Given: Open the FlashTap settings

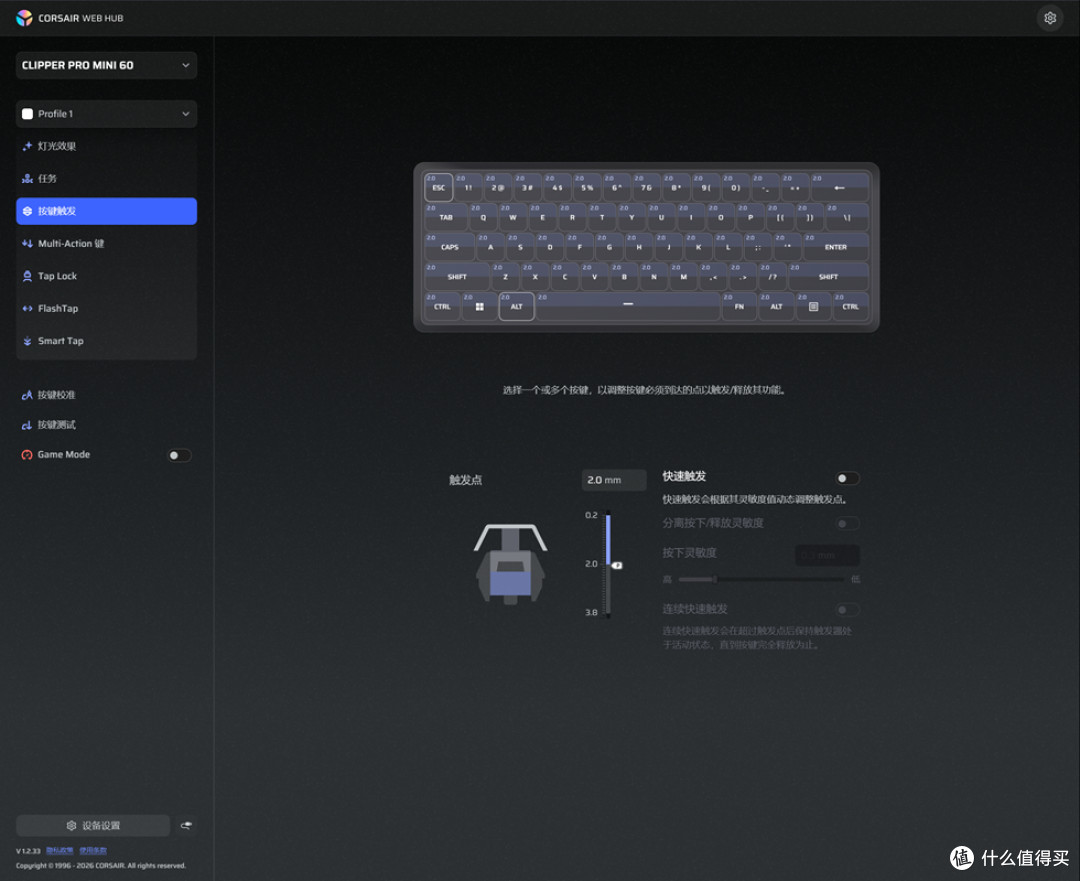Looking at the screenshot, I should click(x=106, y=309).
